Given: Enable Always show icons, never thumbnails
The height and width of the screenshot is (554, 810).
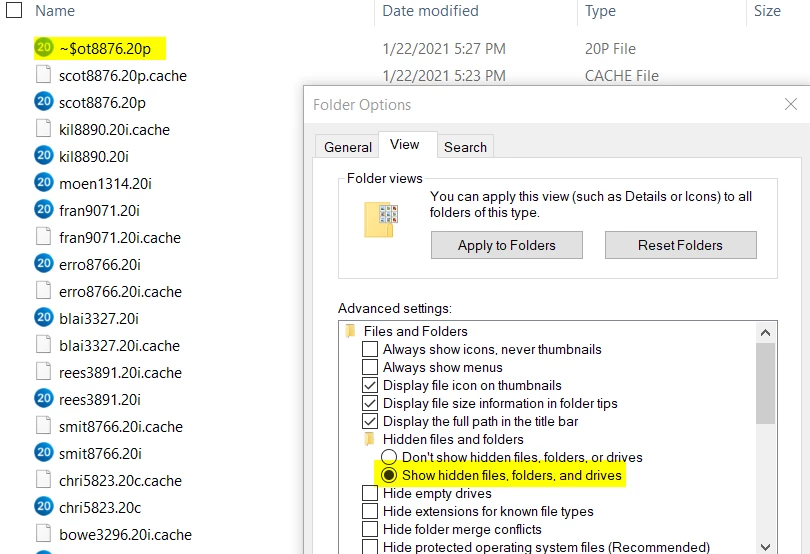Looking at the screenshot, I should [370, 349].
